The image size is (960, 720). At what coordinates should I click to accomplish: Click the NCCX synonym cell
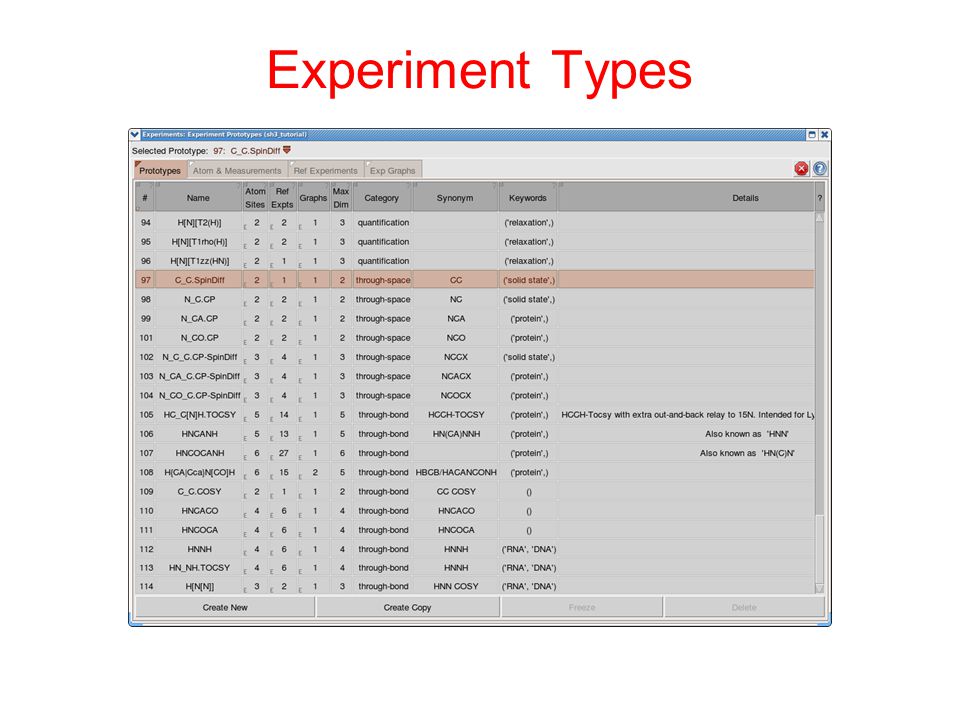[456, 357]
